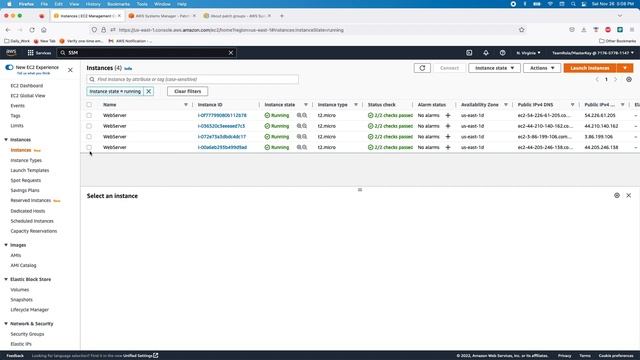Clear the SSM search text with the X
Screen dimensions: 640x360
[231, 53]
